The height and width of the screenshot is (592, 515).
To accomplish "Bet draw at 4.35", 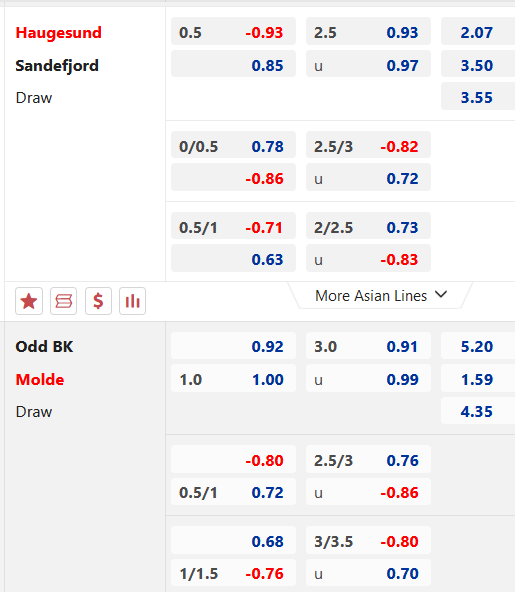I will click(x=478, y=410).
